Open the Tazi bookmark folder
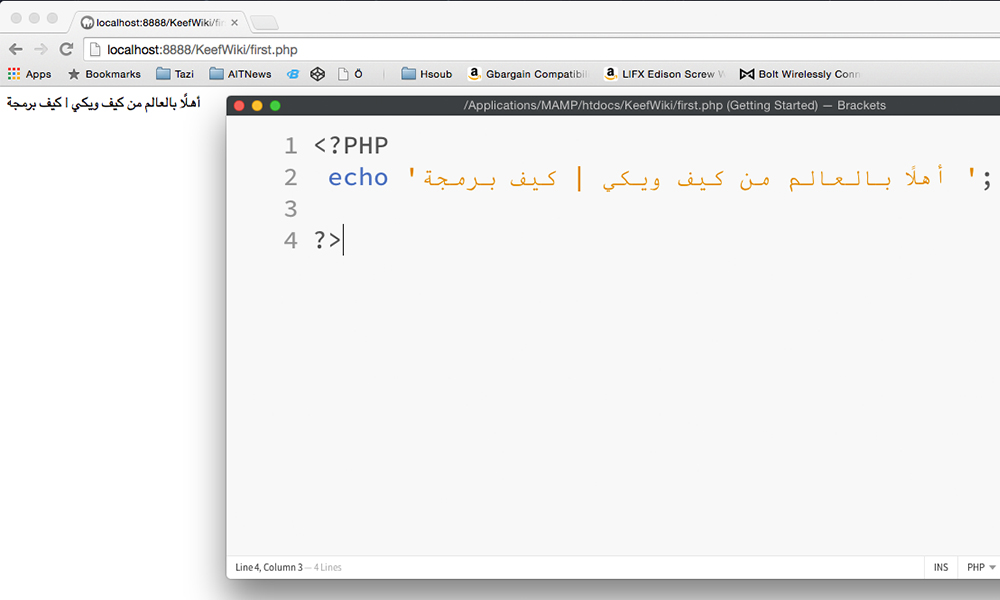The image size is (1000, 600). coord(175,74)
